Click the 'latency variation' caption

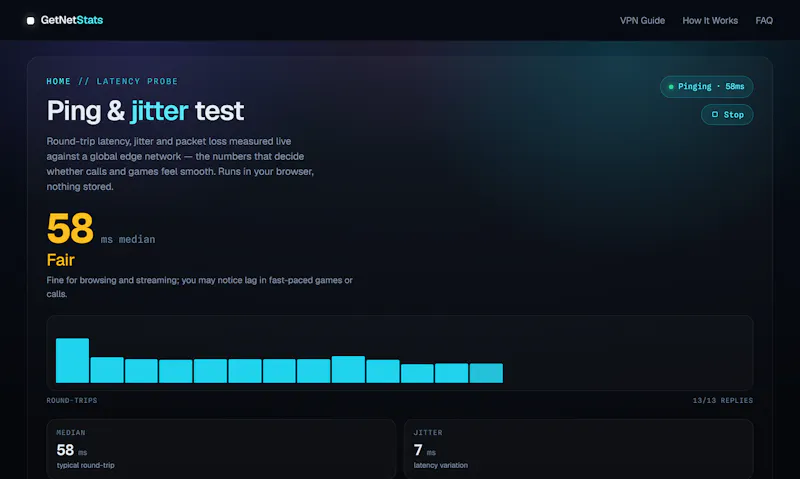pyautogui.click(x=441, y=465)
